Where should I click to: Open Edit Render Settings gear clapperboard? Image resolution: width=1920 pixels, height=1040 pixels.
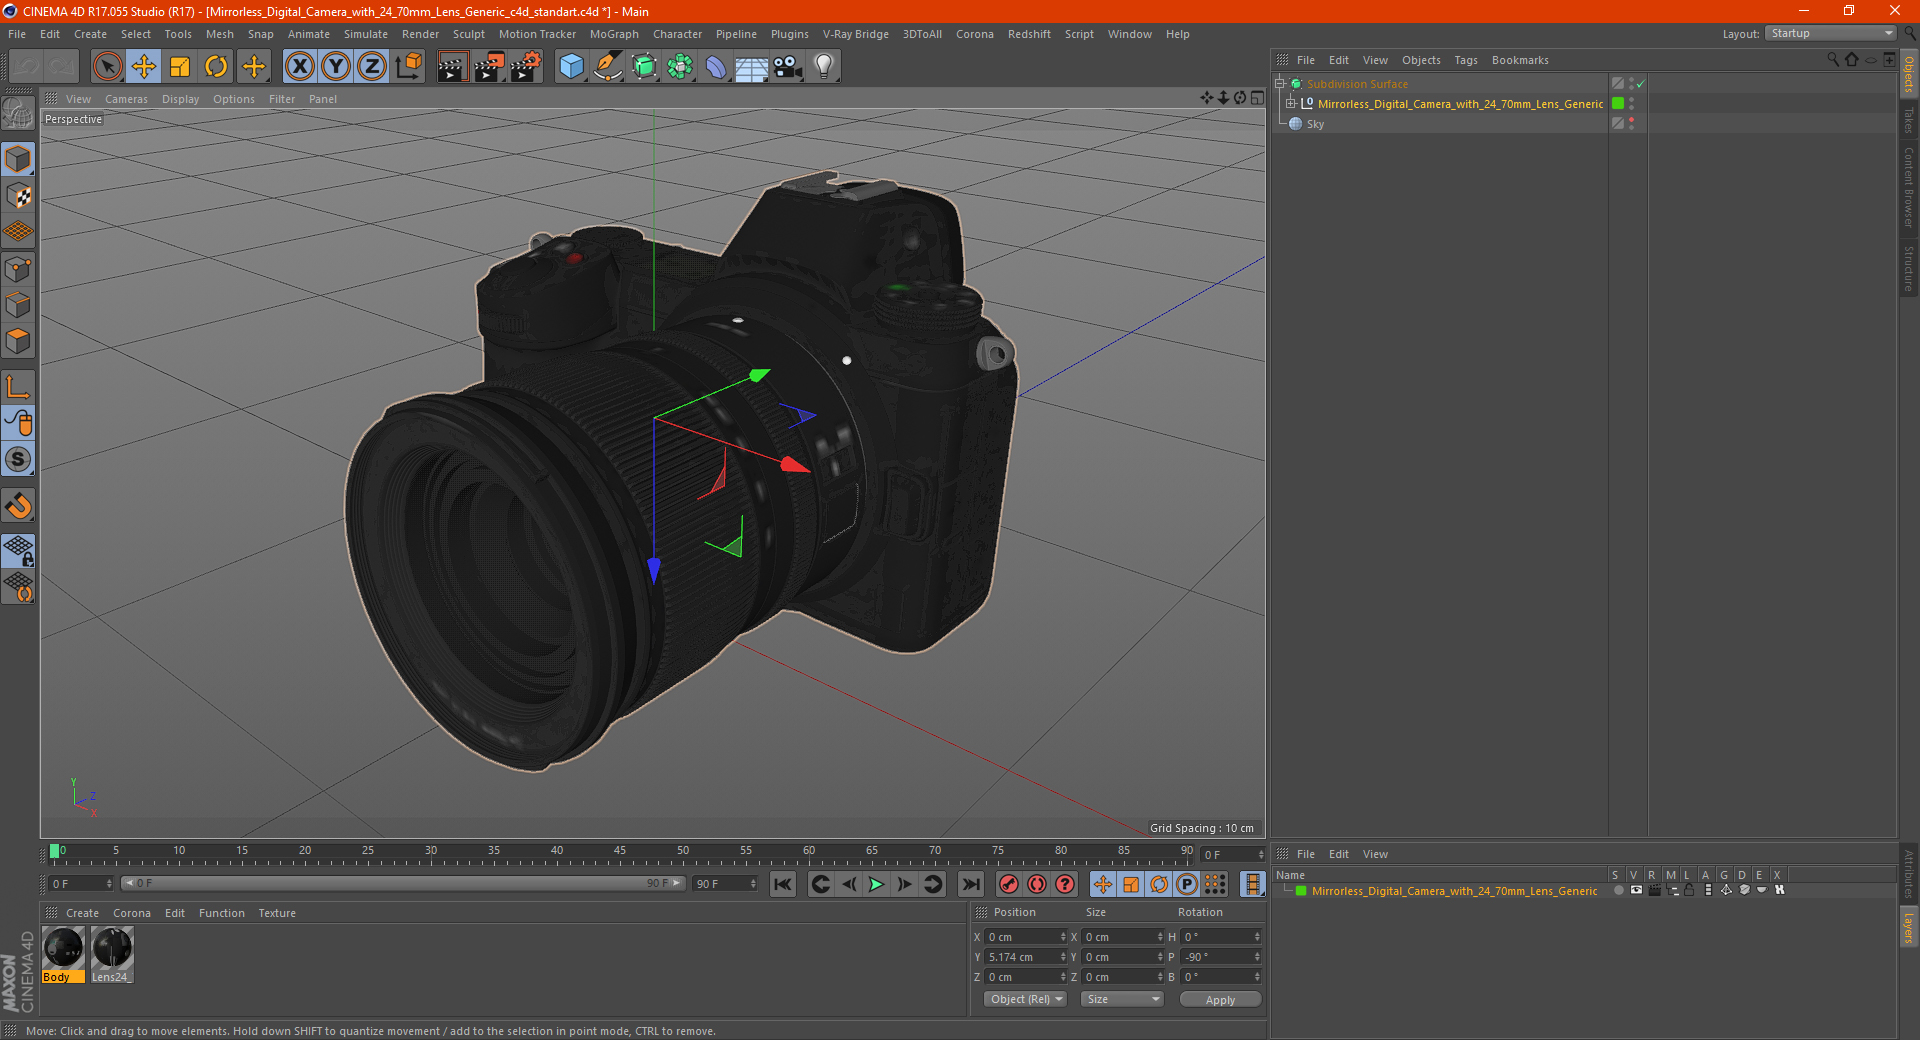[526, 67]
